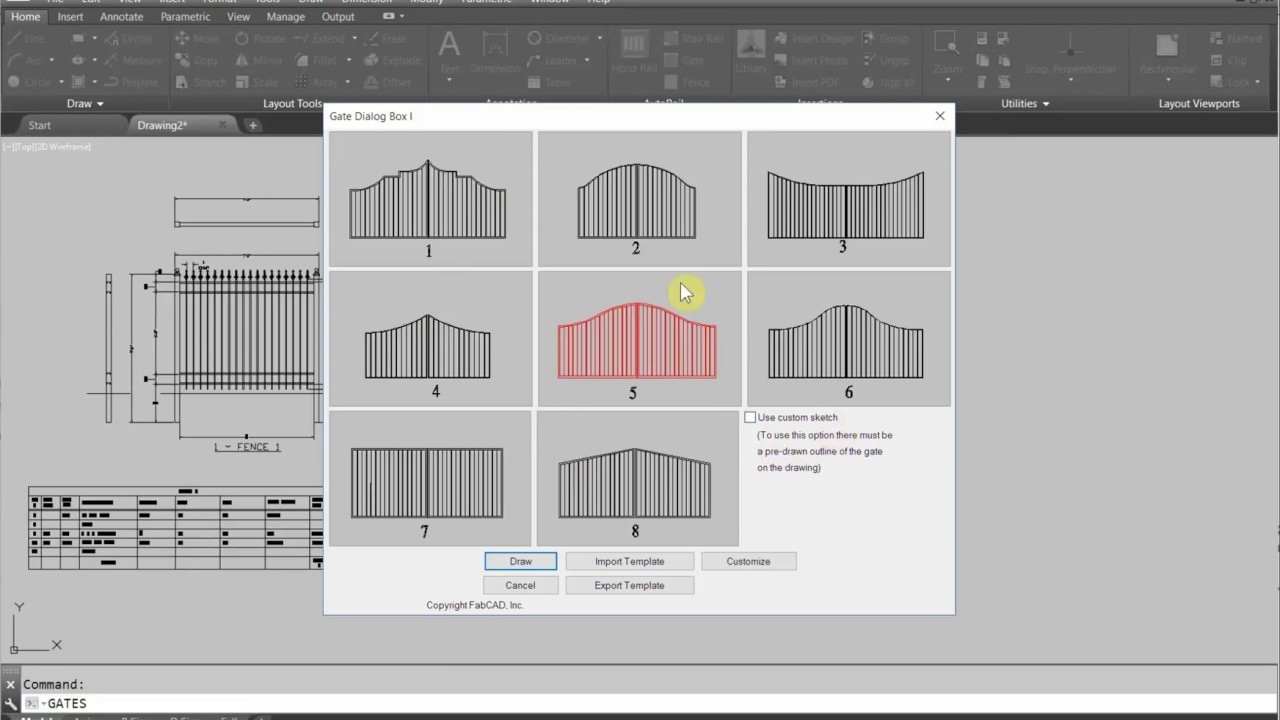
Task: Switch to the Parametric ribbon tab
Action: coord(185,16)
